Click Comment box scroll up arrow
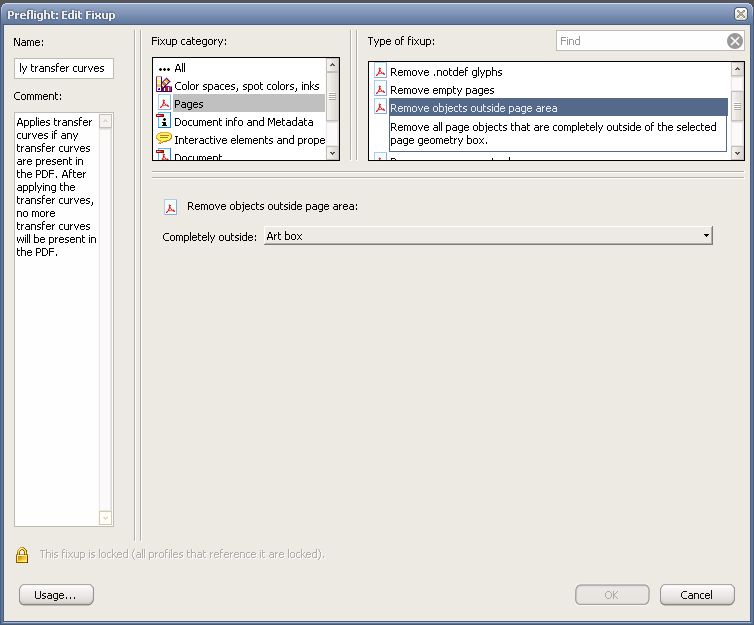 click(x=106, y=121)
